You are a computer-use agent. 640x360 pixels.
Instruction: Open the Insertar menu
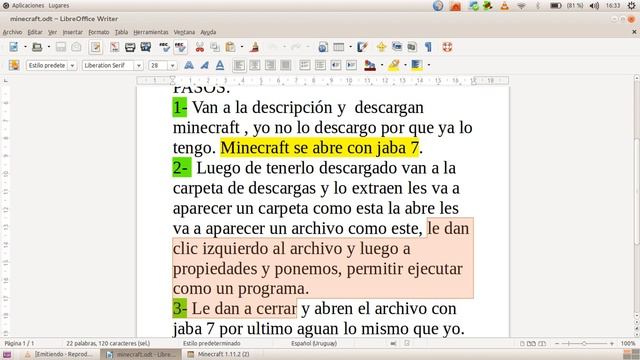(73, 32)
